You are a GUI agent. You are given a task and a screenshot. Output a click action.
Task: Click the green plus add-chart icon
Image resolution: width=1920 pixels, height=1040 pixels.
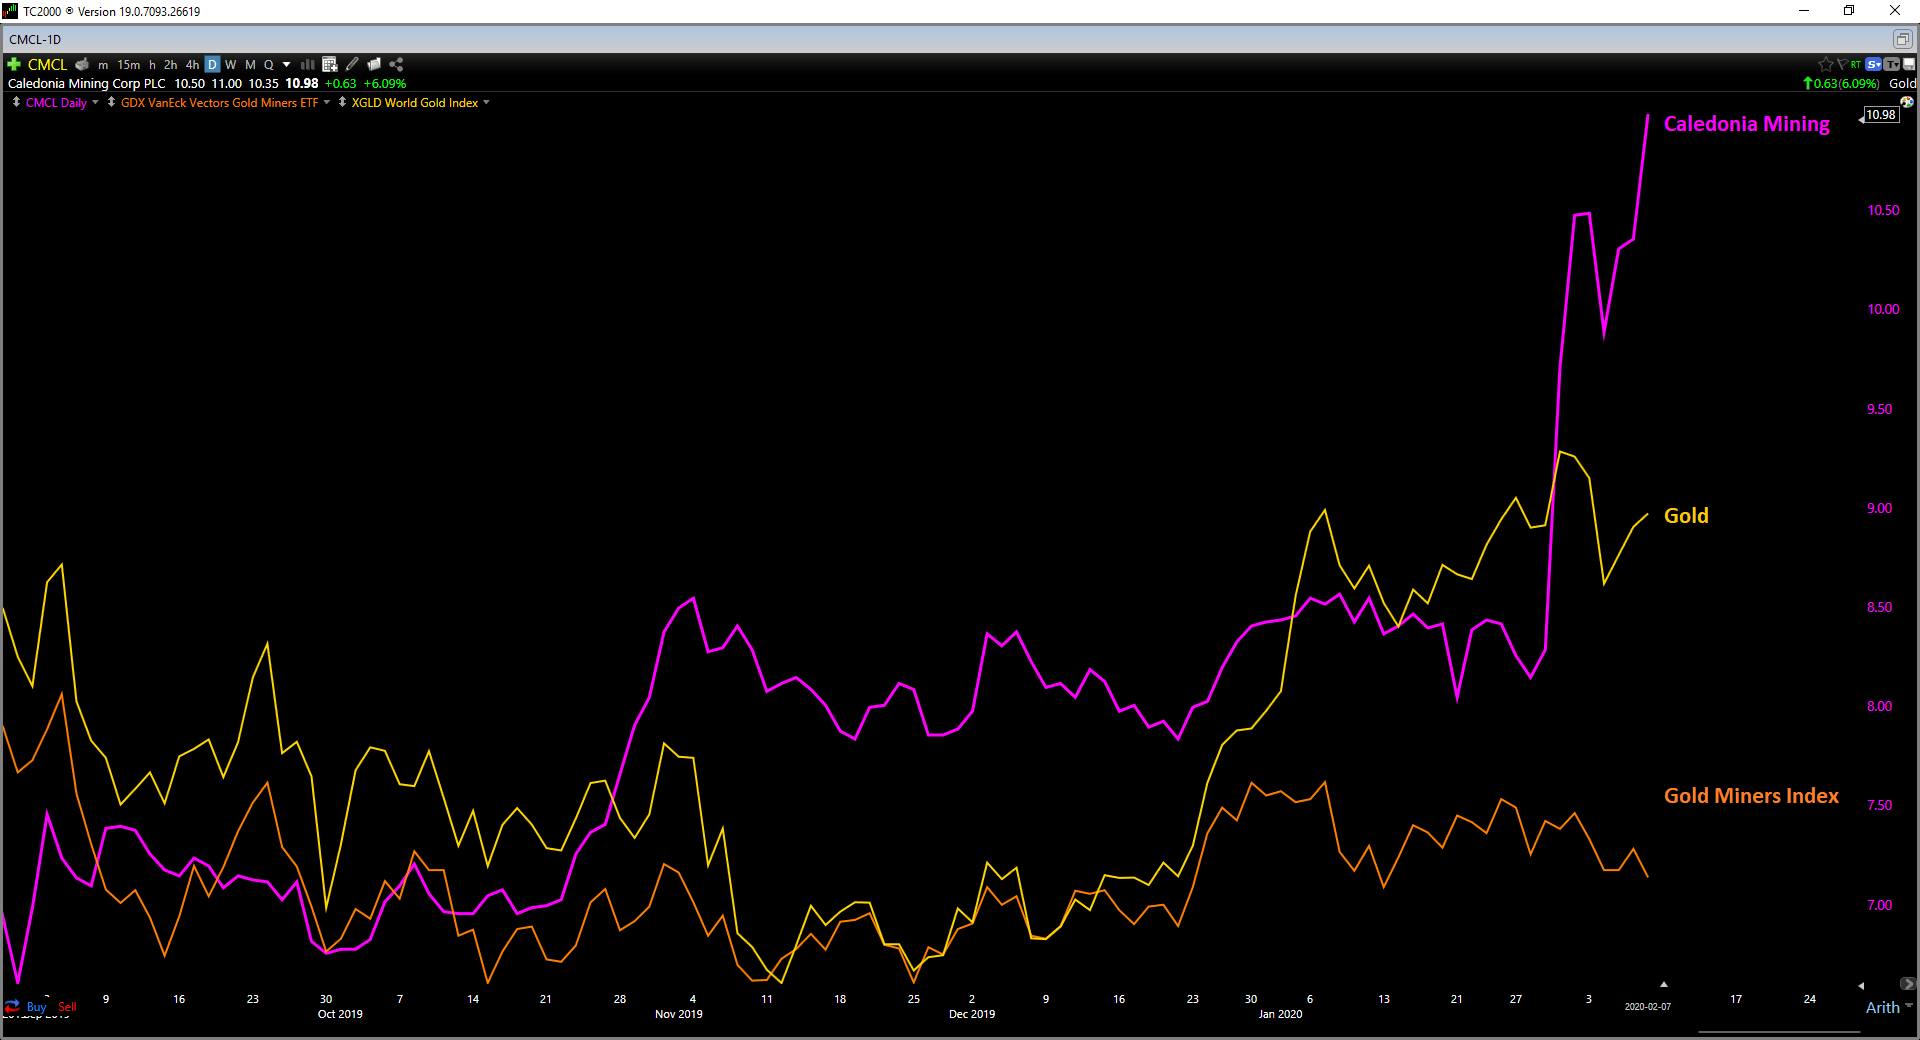[x=14, y=64]
